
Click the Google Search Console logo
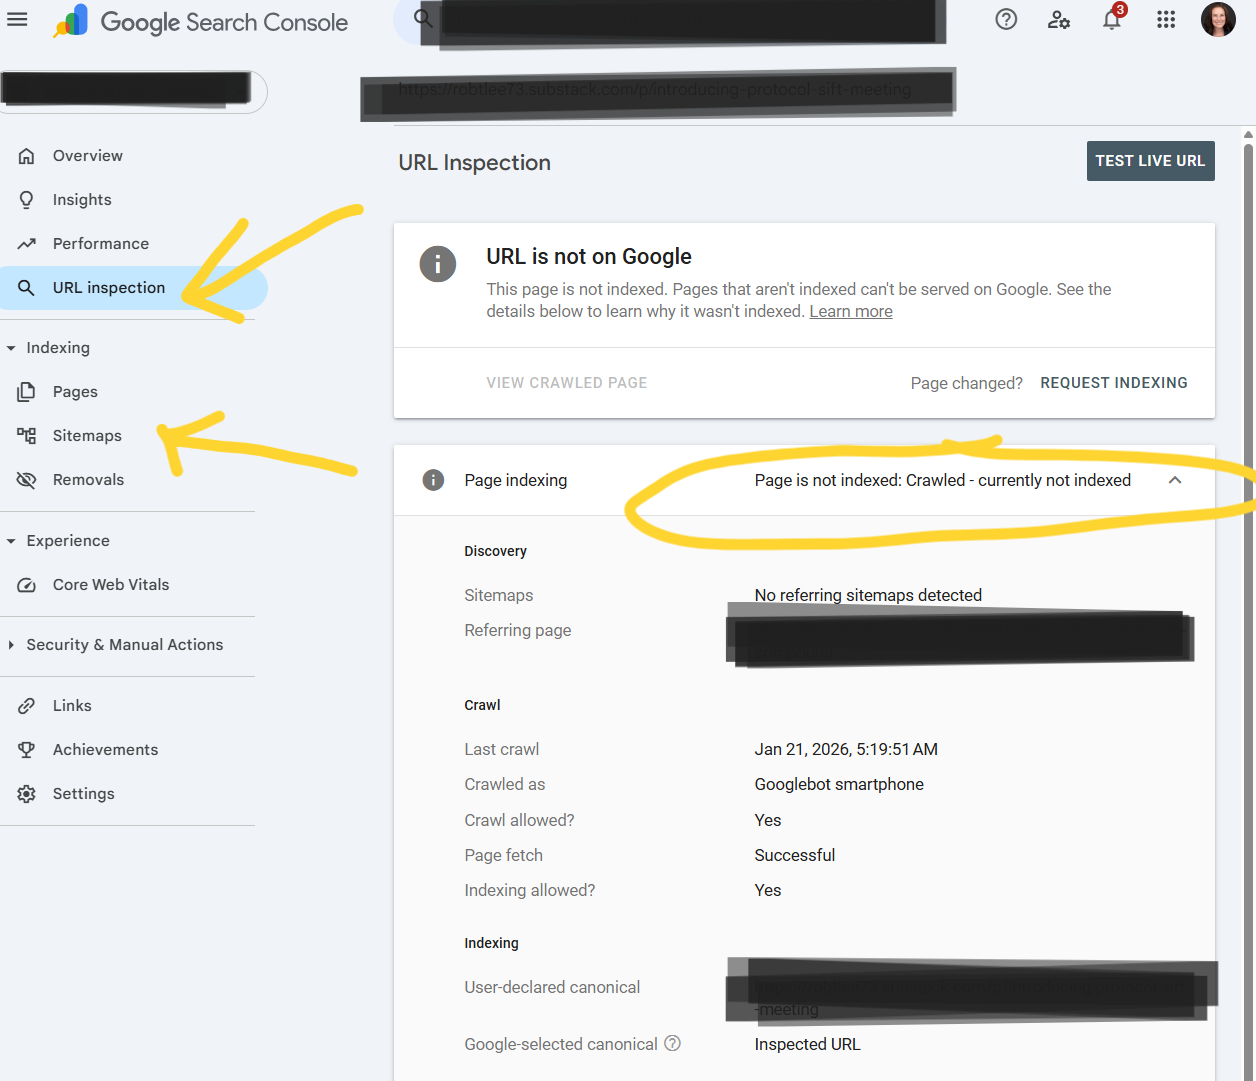201,21
